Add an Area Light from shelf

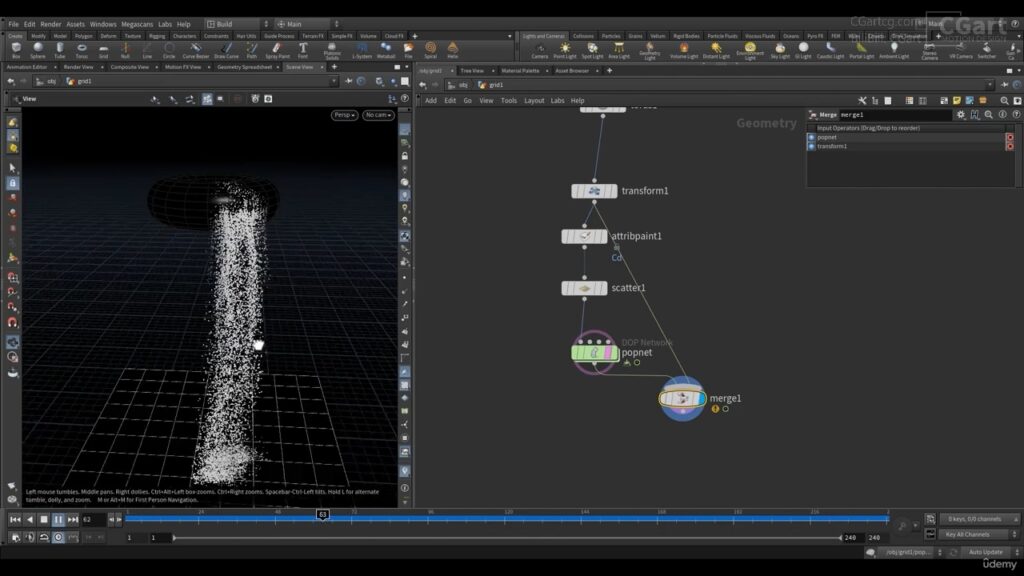coord(619,51)
